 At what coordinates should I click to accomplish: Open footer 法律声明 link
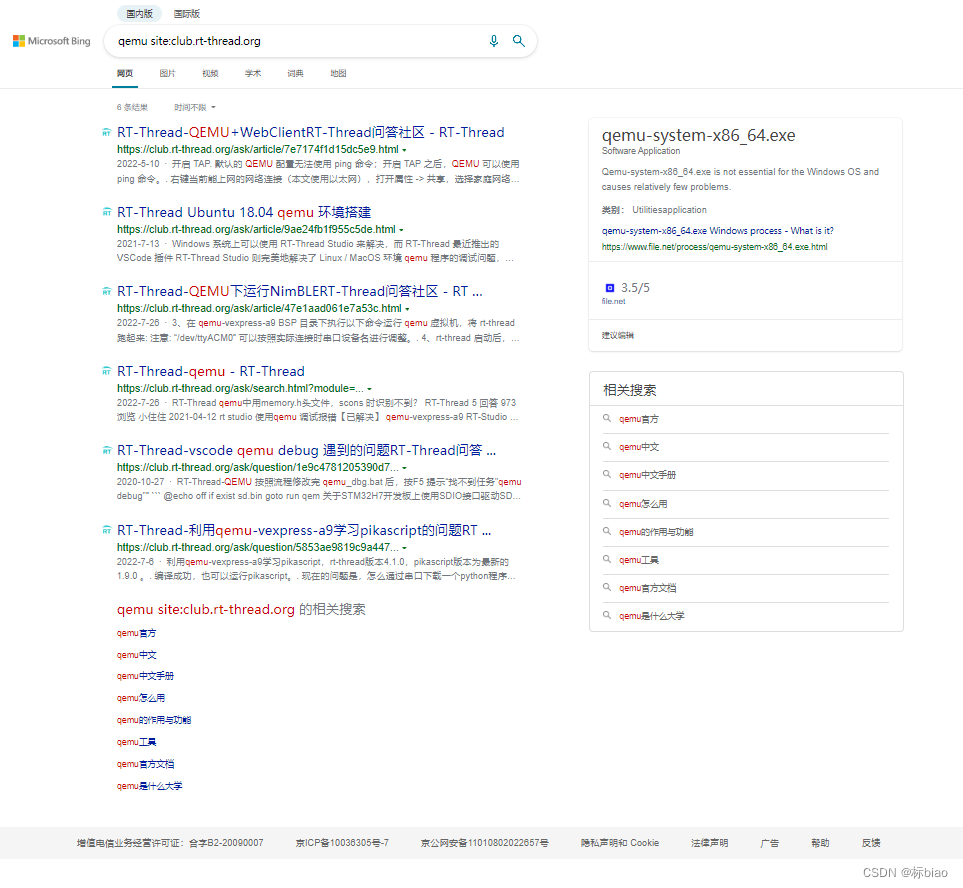pos(709,843)
